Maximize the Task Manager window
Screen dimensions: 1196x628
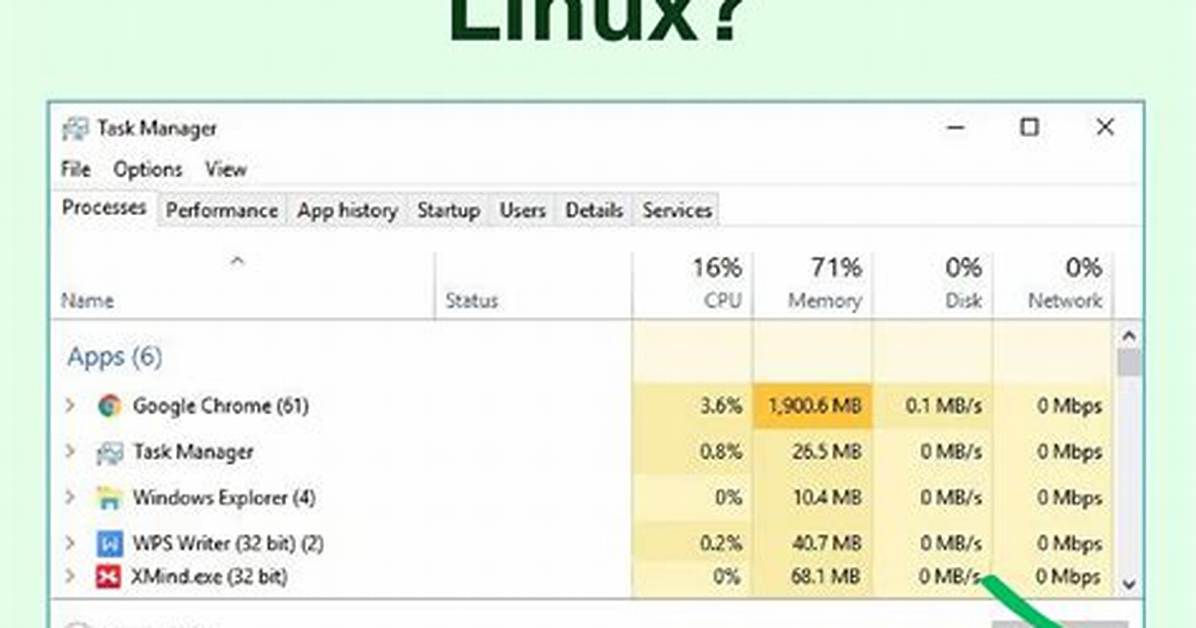1030,127
